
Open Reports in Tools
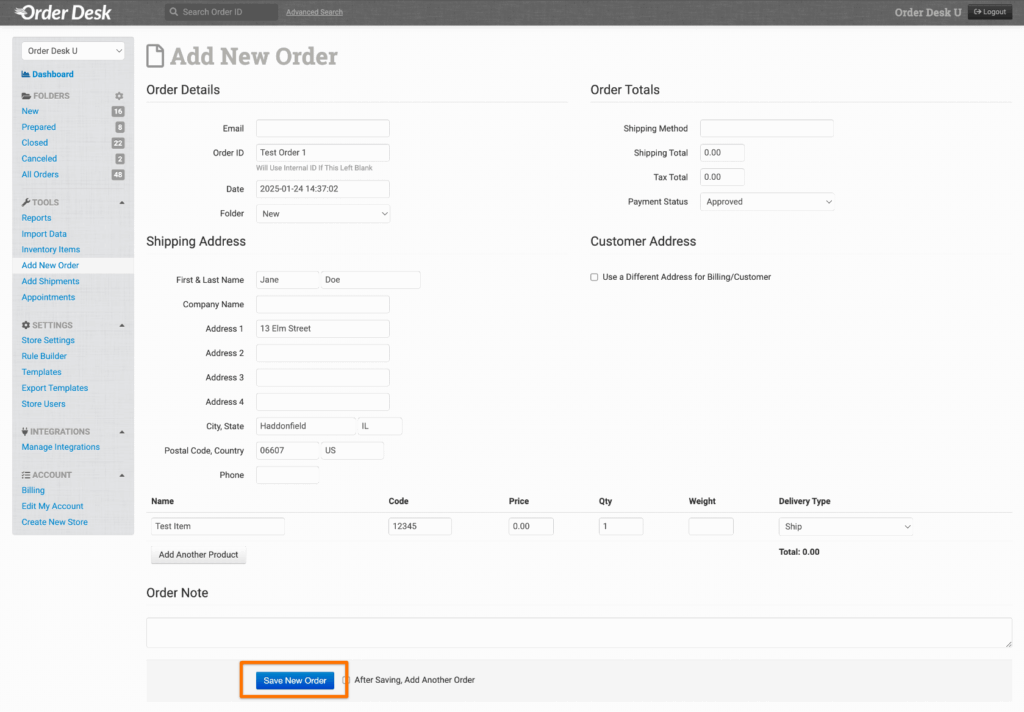tap(36, 218)
